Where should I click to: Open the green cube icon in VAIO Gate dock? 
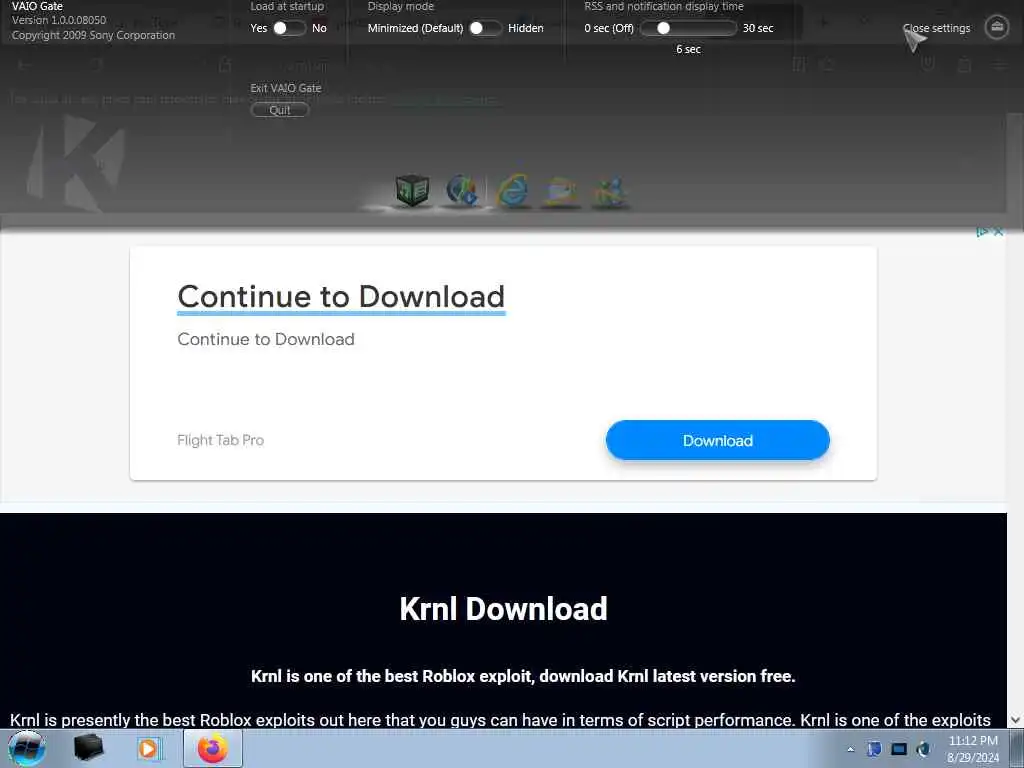pos(412,191)
